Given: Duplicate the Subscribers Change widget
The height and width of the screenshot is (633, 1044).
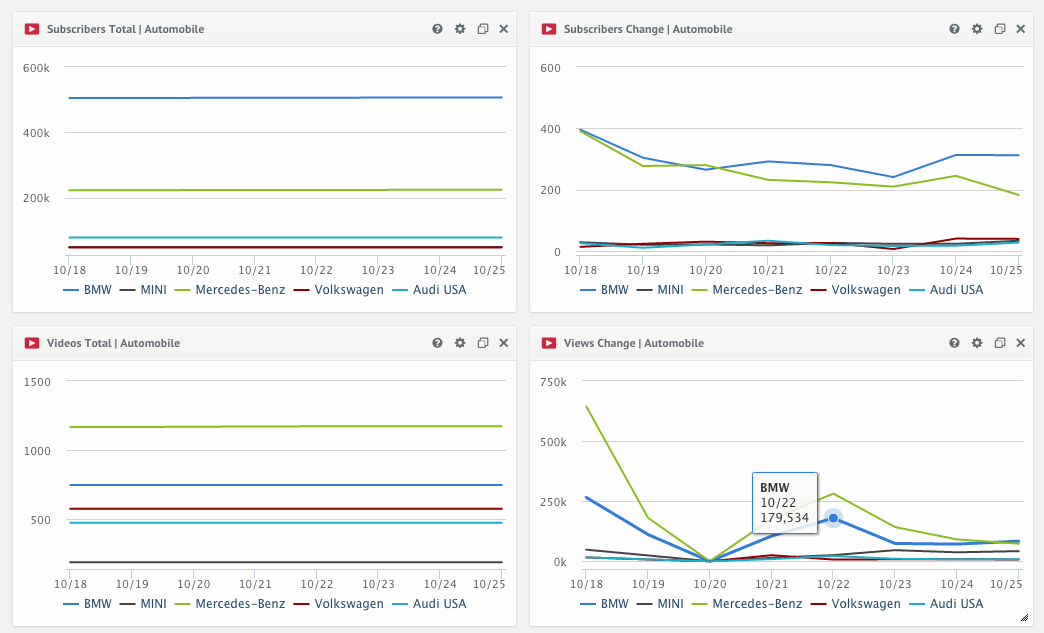Looking at the screenshot, I should click(999, 29).
